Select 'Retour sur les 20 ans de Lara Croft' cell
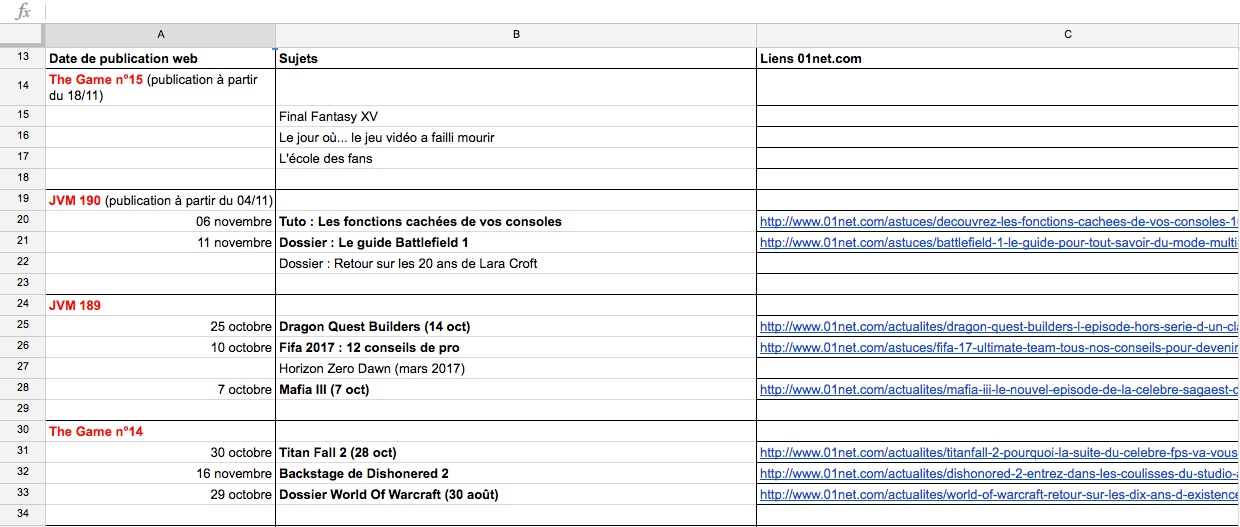The image size is (1240, 527). coord(516,263)
